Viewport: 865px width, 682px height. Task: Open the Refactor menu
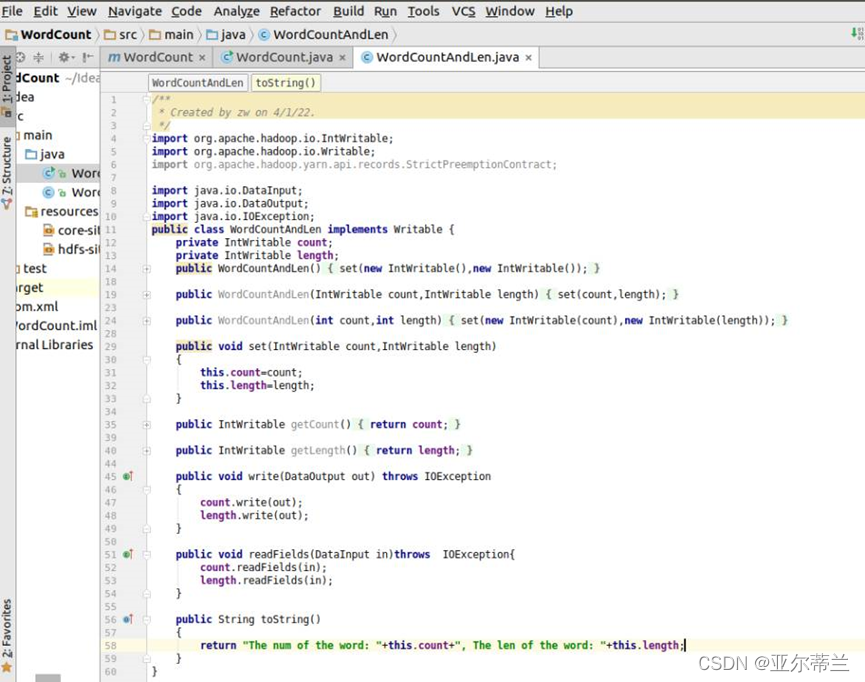(295, 11)
